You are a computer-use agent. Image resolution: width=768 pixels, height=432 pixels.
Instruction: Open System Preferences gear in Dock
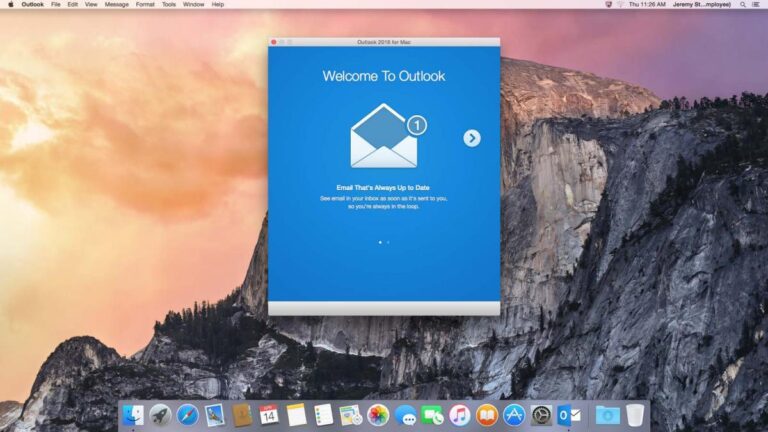pos(541,415)
